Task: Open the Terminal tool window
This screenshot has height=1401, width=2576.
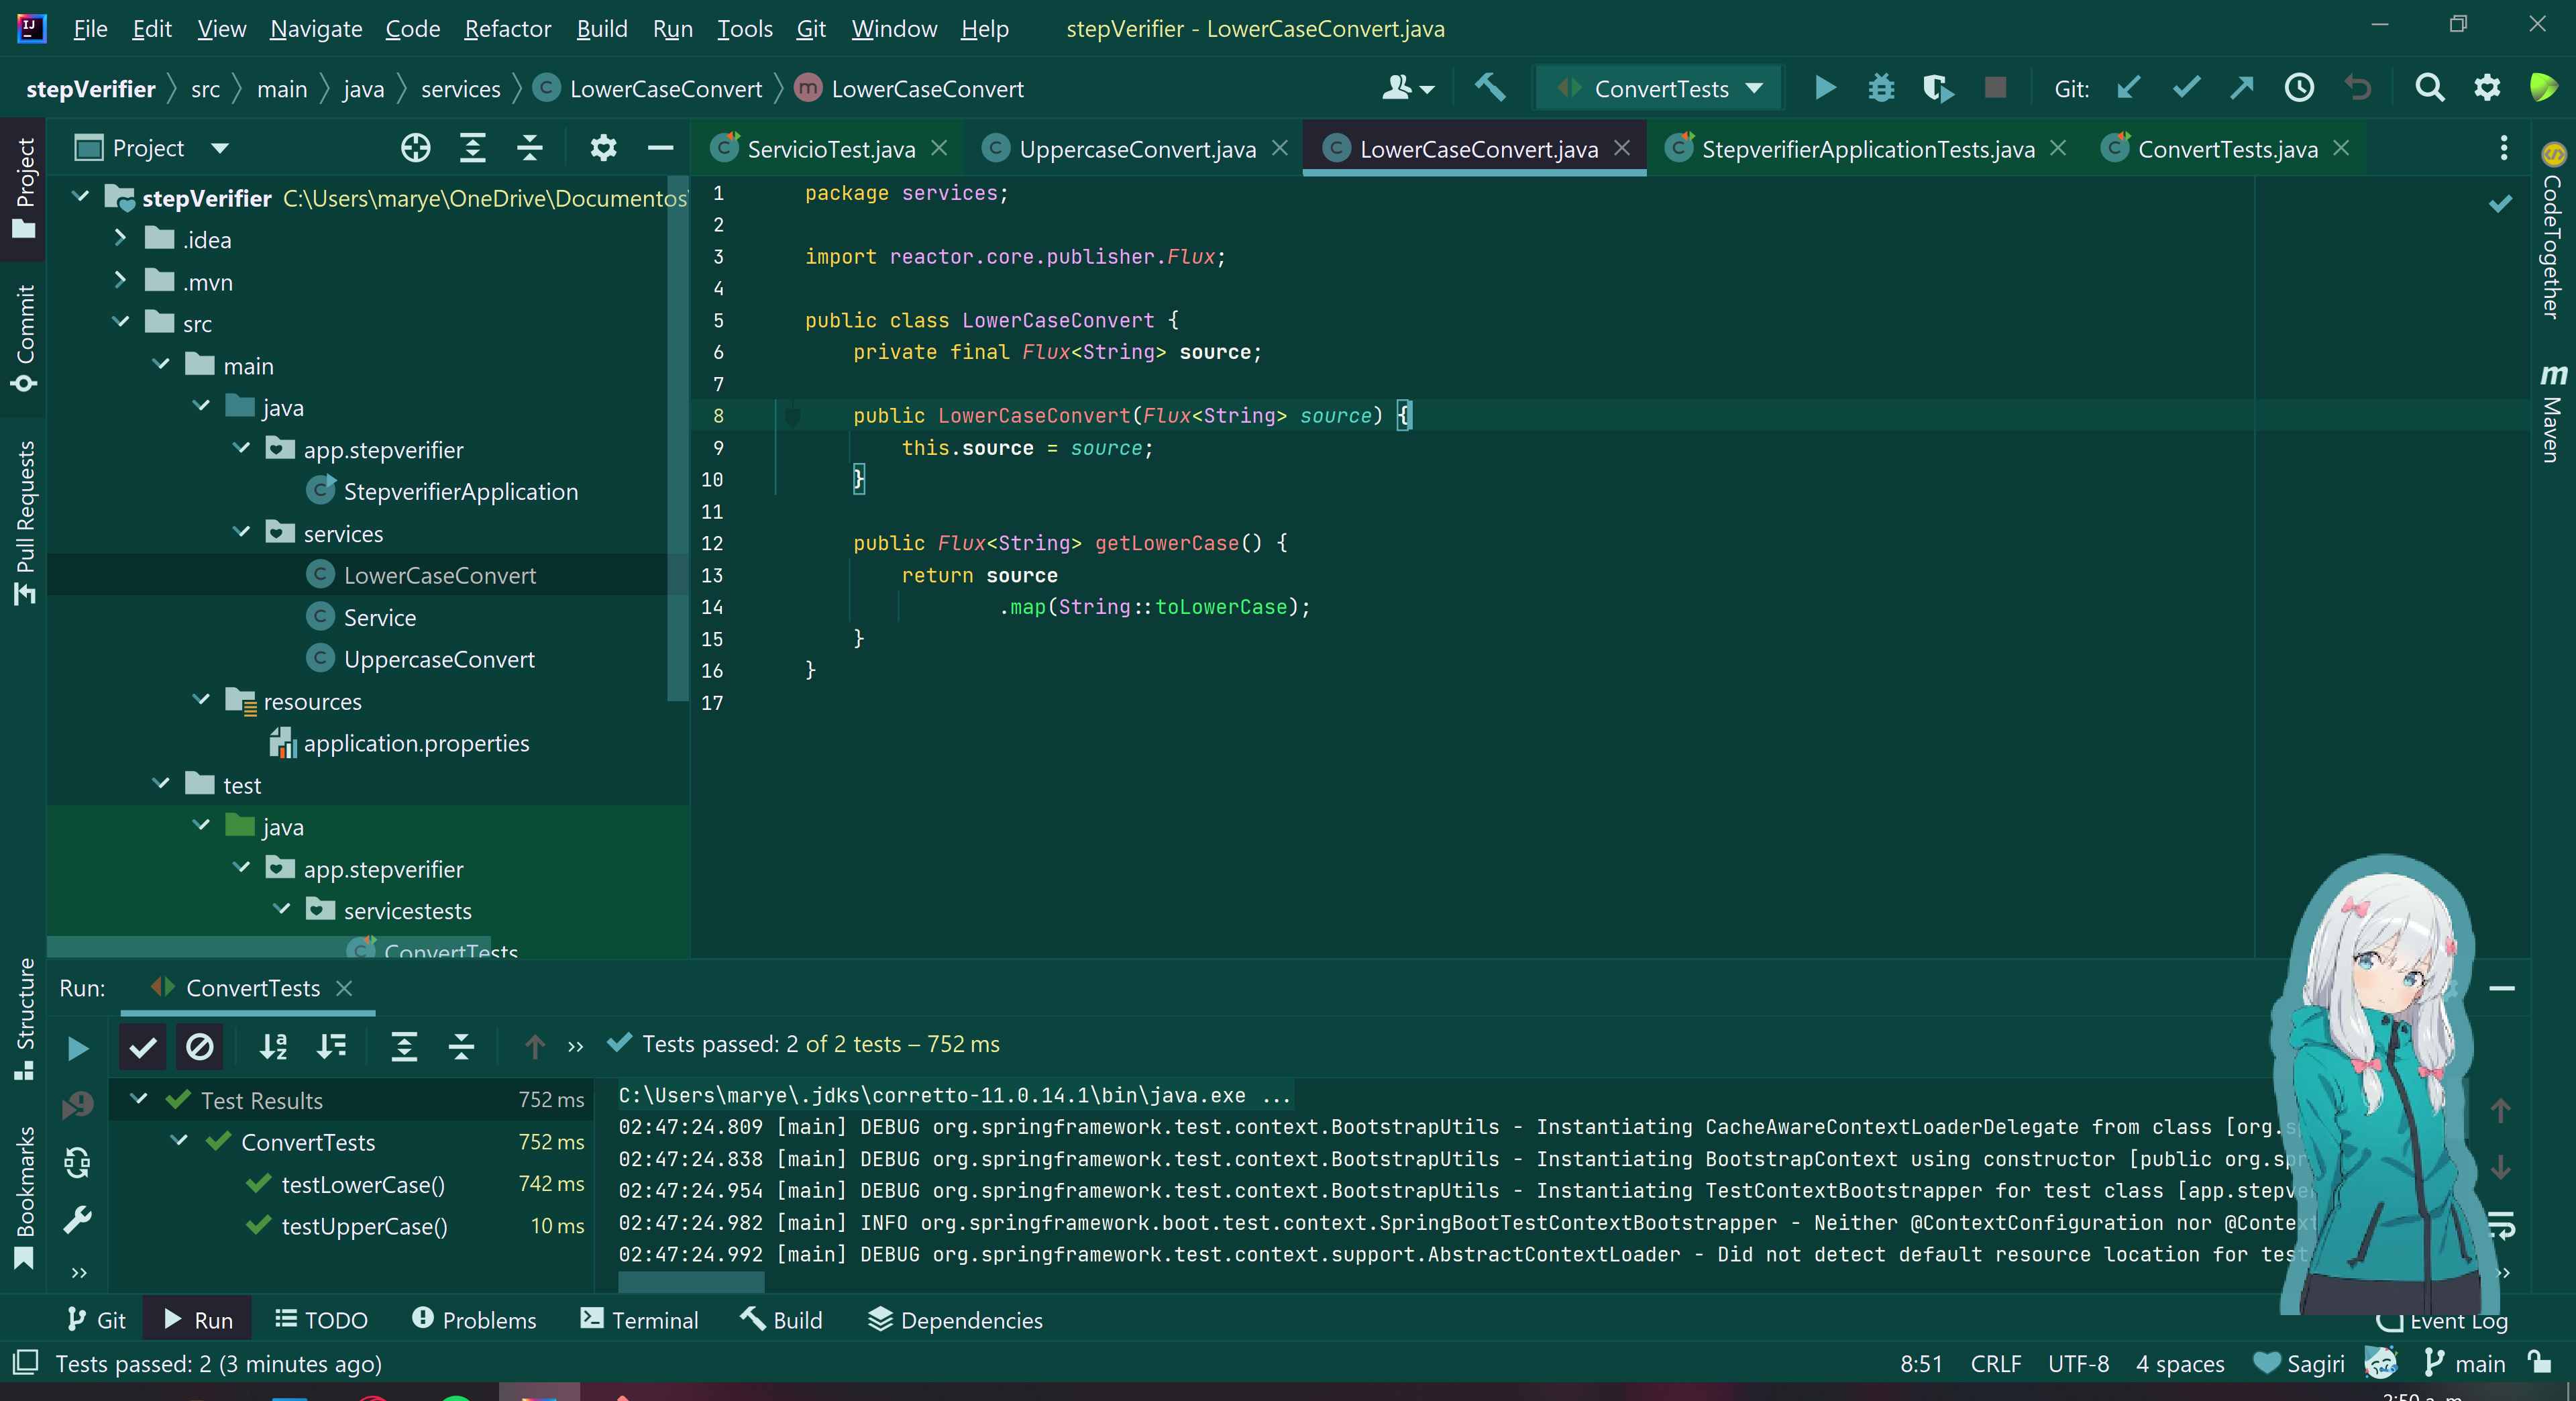Action: [638, 1320]
